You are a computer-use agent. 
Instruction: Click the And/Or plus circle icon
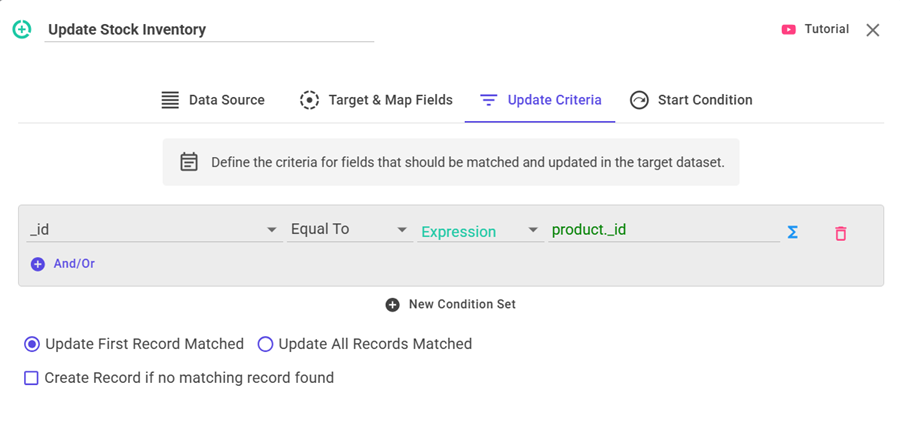38,264
